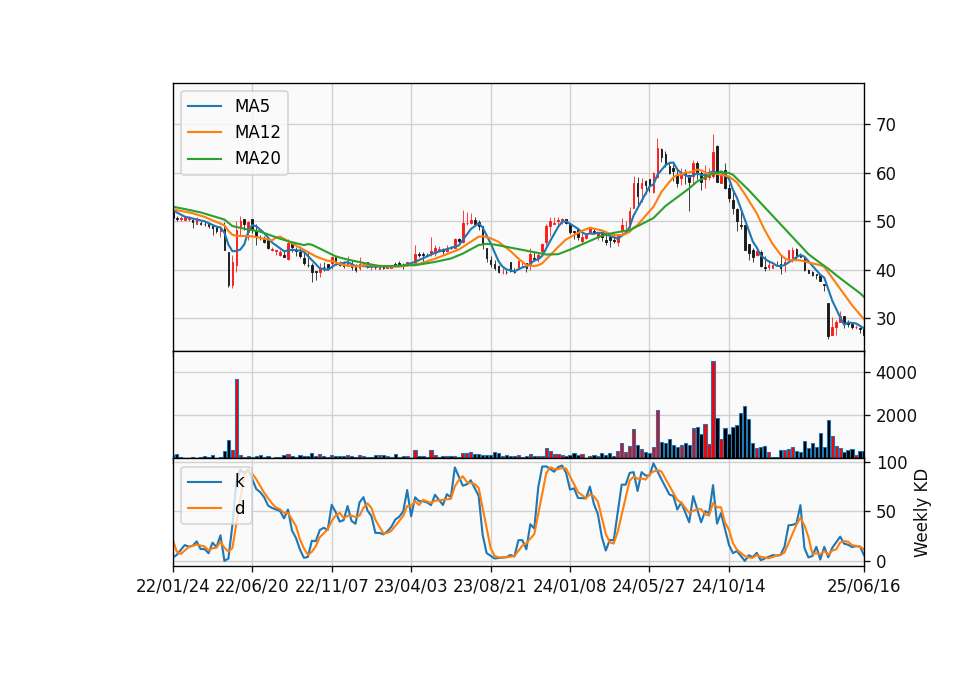Click the tallest red volume bar above 4000
Viewport: 960px width, 690px height.
click(713, 410)
